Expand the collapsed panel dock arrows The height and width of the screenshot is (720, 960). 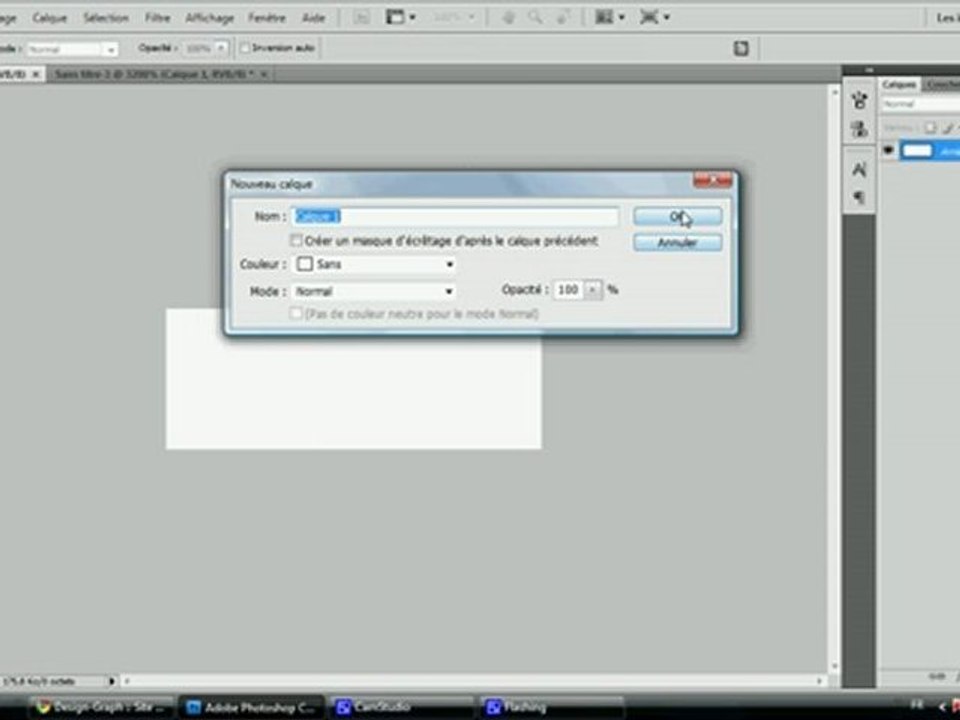pyautogui.click(x=869, y=70)
